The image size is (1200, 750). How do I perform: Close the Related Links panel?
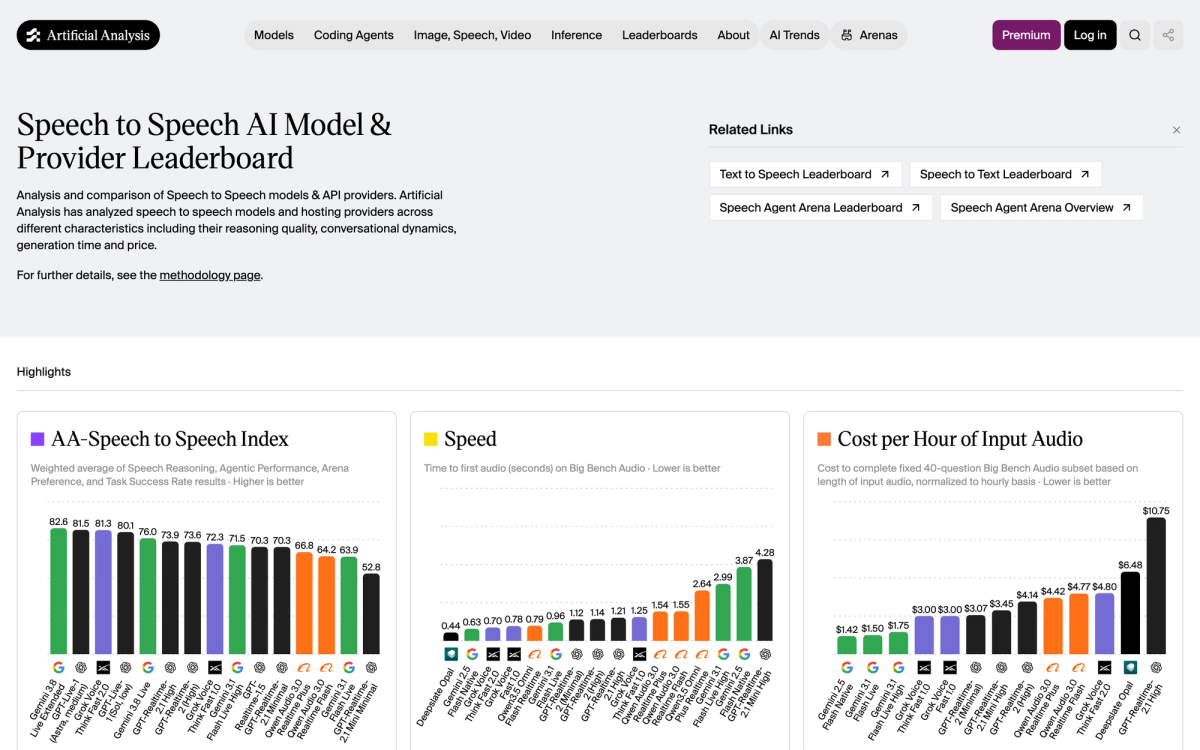[x=1176, y=130]
